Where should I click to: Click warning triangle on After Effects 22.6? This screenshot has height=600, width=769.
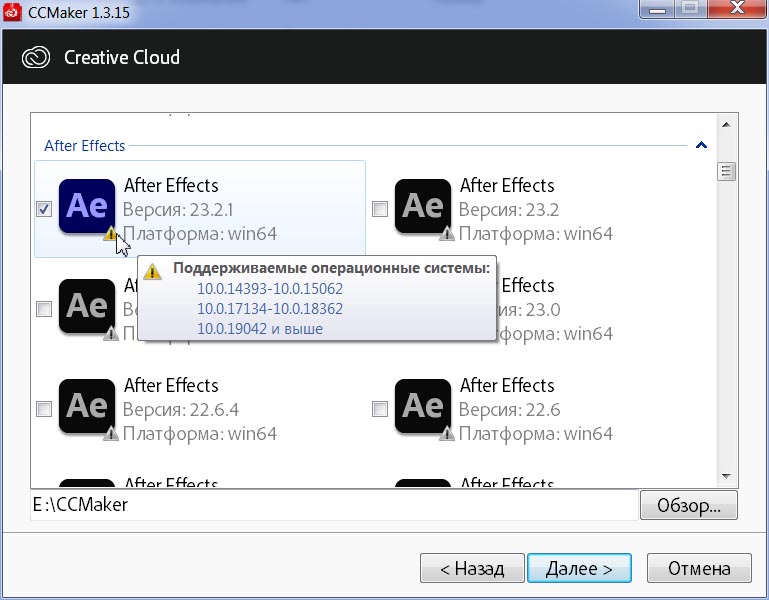tap(446, 434)
